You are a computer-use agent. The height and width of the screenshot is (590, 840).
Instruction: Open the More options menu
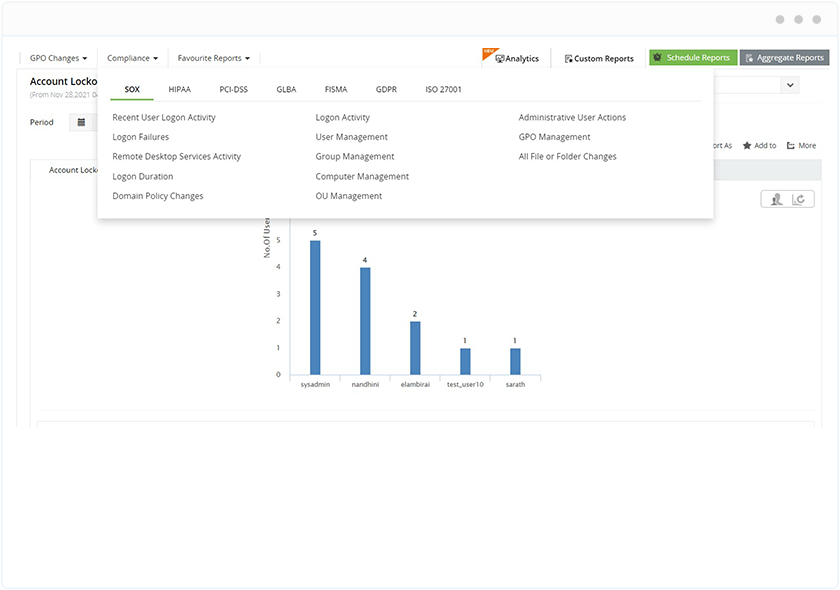pyautogui.click(x=801, y=145)
